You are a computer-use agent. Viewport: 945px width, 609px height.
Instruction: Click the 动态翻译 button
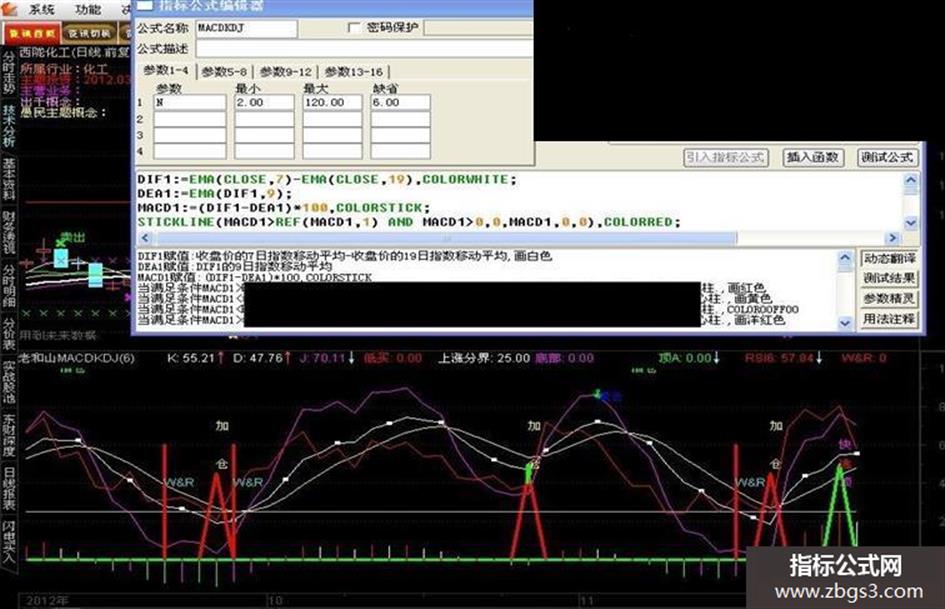[889, 258]
